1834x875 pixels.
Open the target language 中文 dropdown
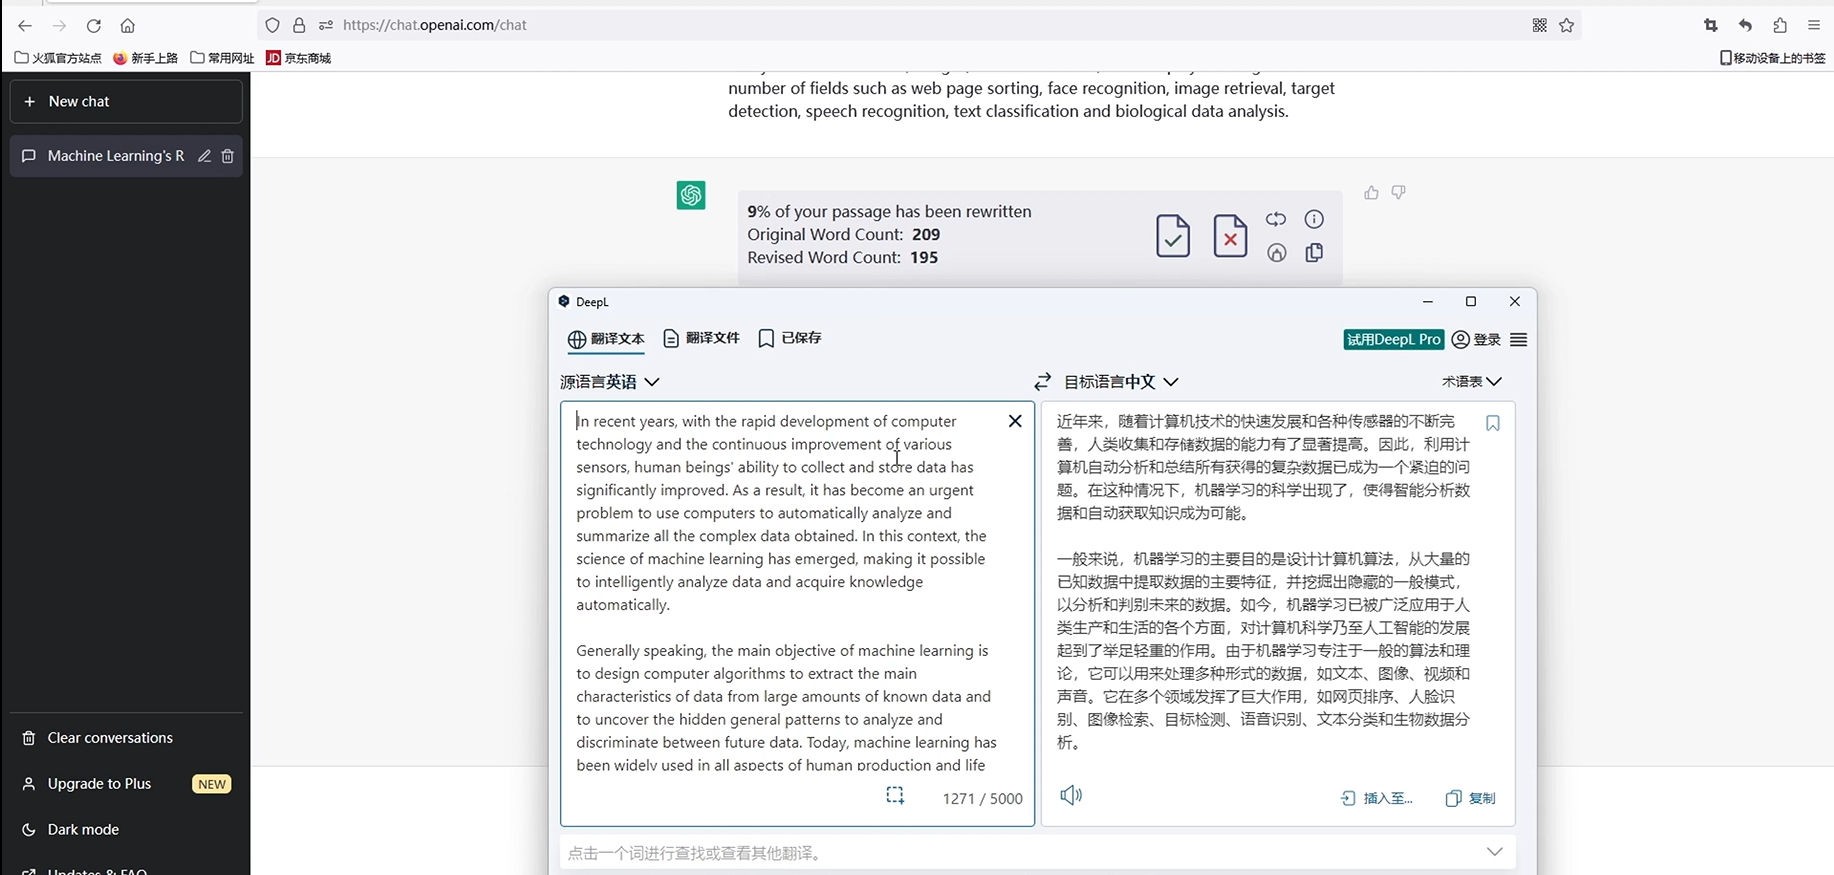1121,381
